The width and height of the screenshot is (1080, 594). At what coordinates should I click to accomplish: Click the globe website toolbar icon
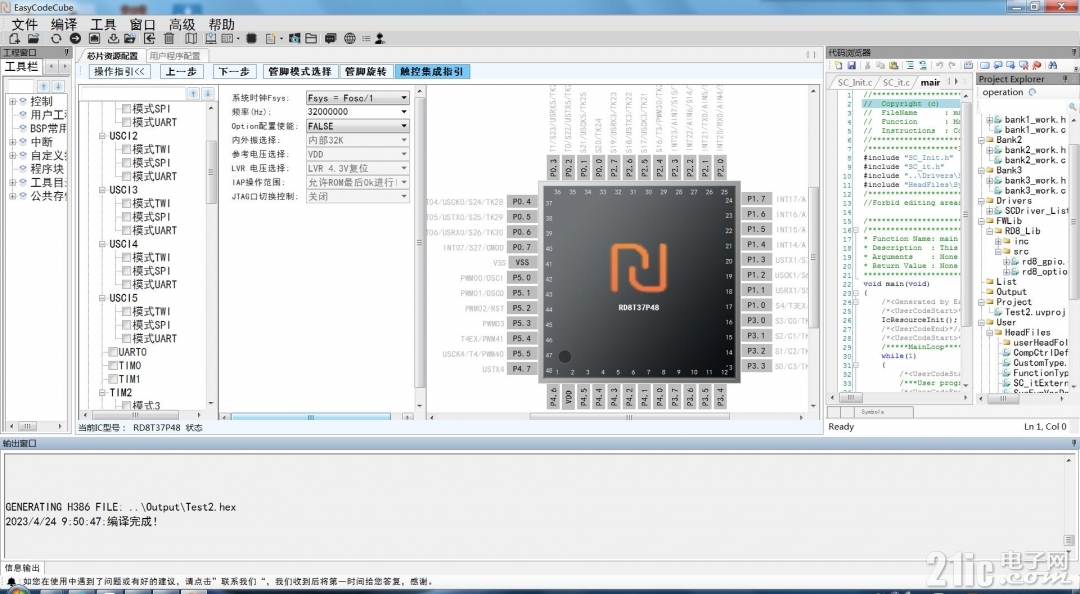coord(350,39)
